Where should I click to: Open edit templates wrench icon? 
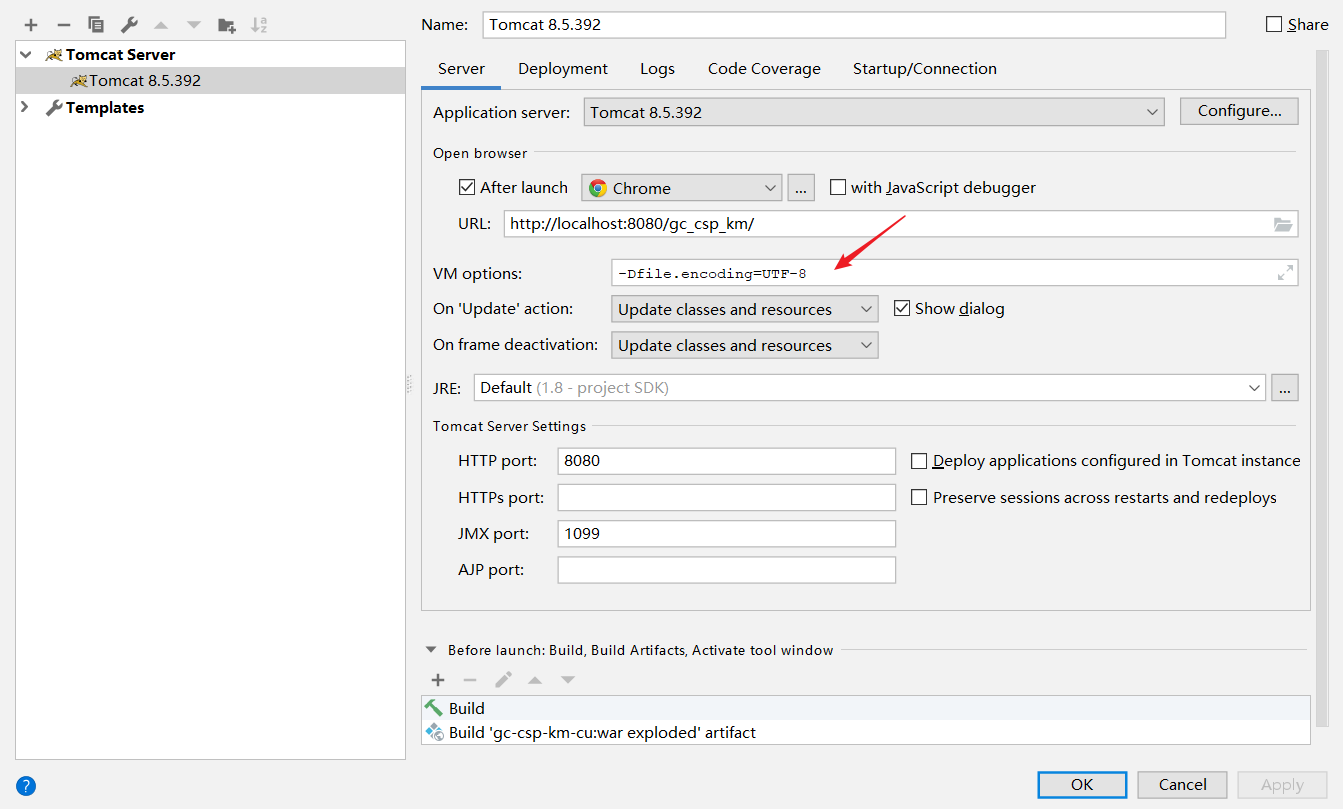pyautogui.click(x=129, y=25)
